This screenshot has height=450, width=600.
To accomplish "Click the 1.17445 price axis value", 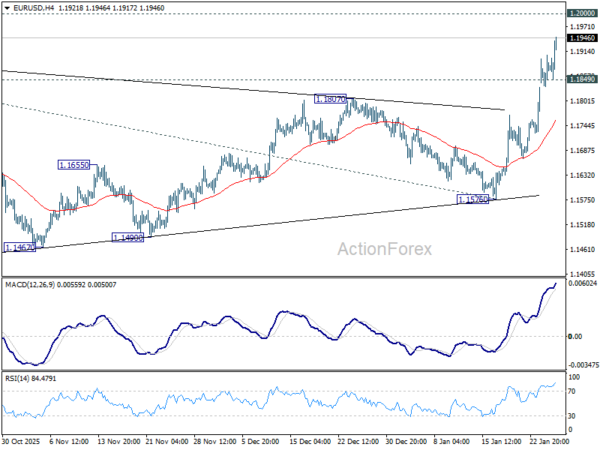I will tap(582, 126).
